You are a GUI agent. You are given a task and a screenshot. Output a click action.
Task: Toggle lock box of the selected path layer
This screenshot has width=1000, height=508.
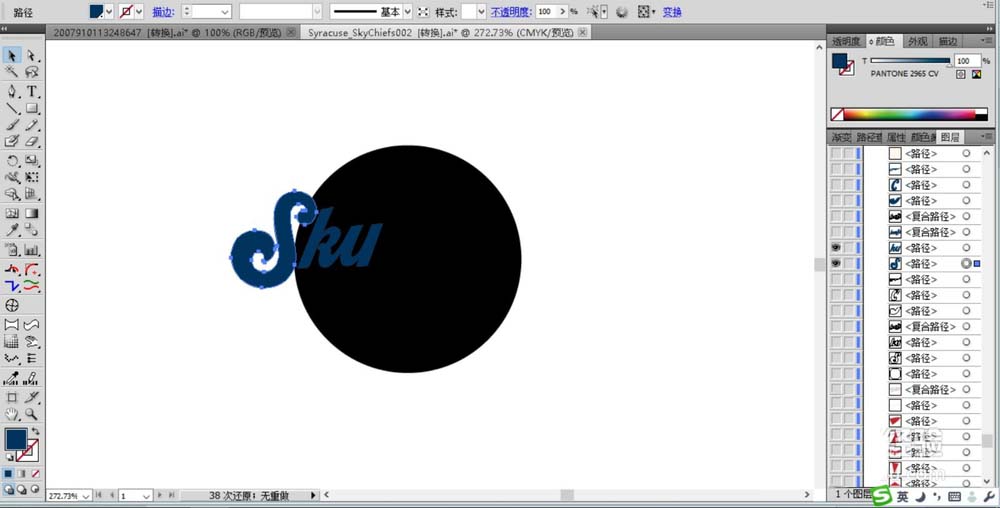pyautogui.click(x=848, y=263)
